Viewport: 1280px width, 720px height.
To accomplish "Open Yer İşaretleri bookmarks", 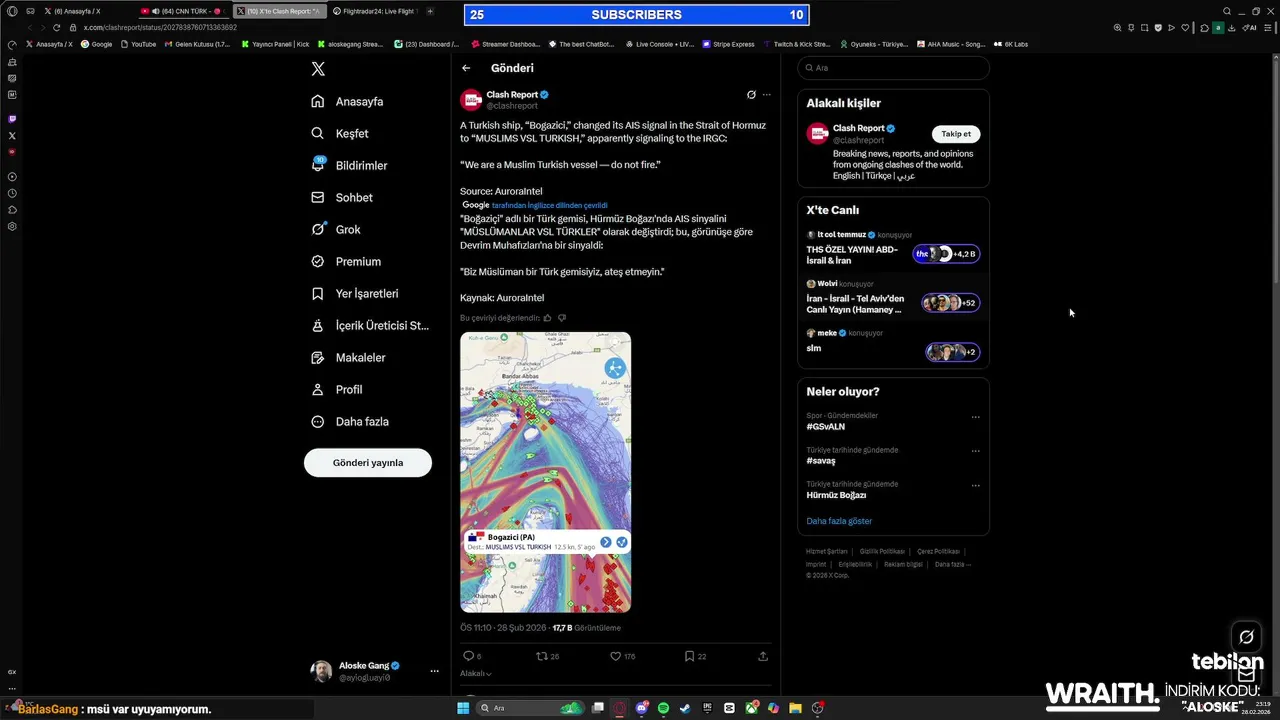I will pyautogui.click(x=354, y=293).
